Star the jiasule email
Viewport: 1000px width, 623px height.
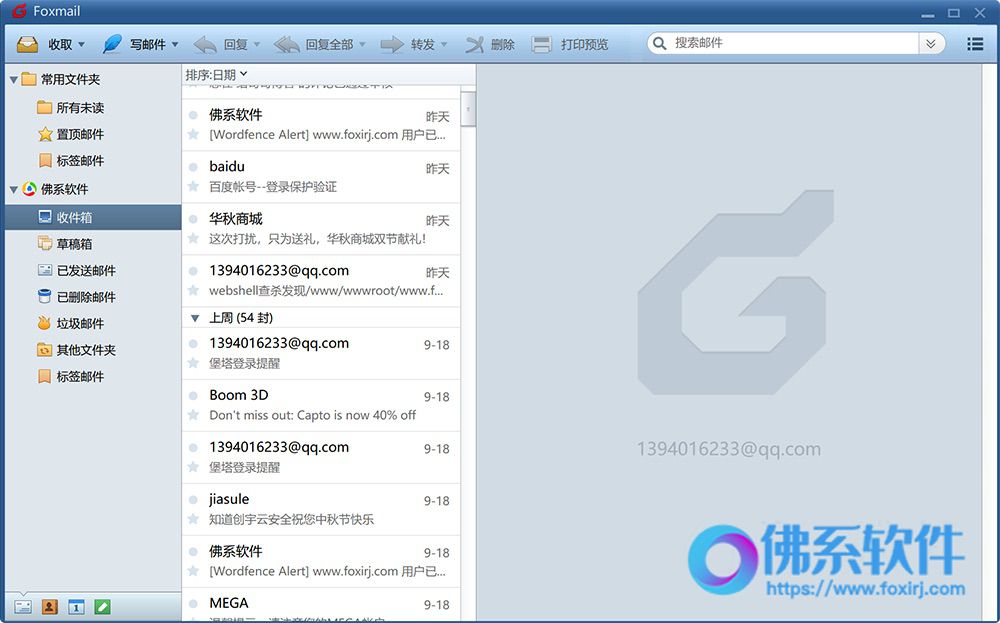pos(193,519)
